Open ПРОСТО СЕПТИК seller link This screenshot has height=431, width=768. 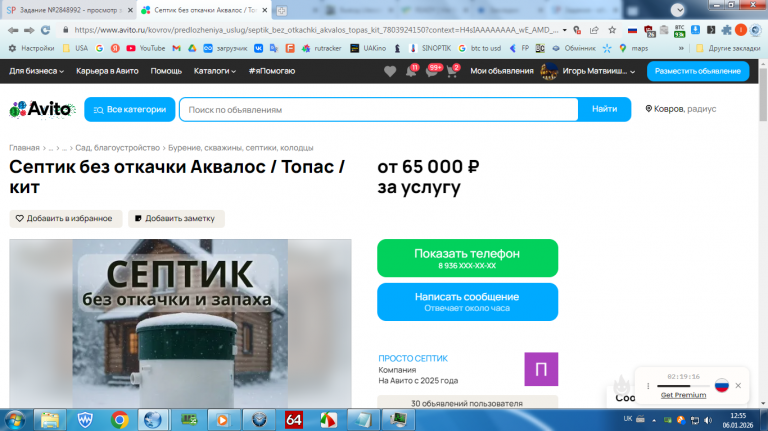point(413,358)
